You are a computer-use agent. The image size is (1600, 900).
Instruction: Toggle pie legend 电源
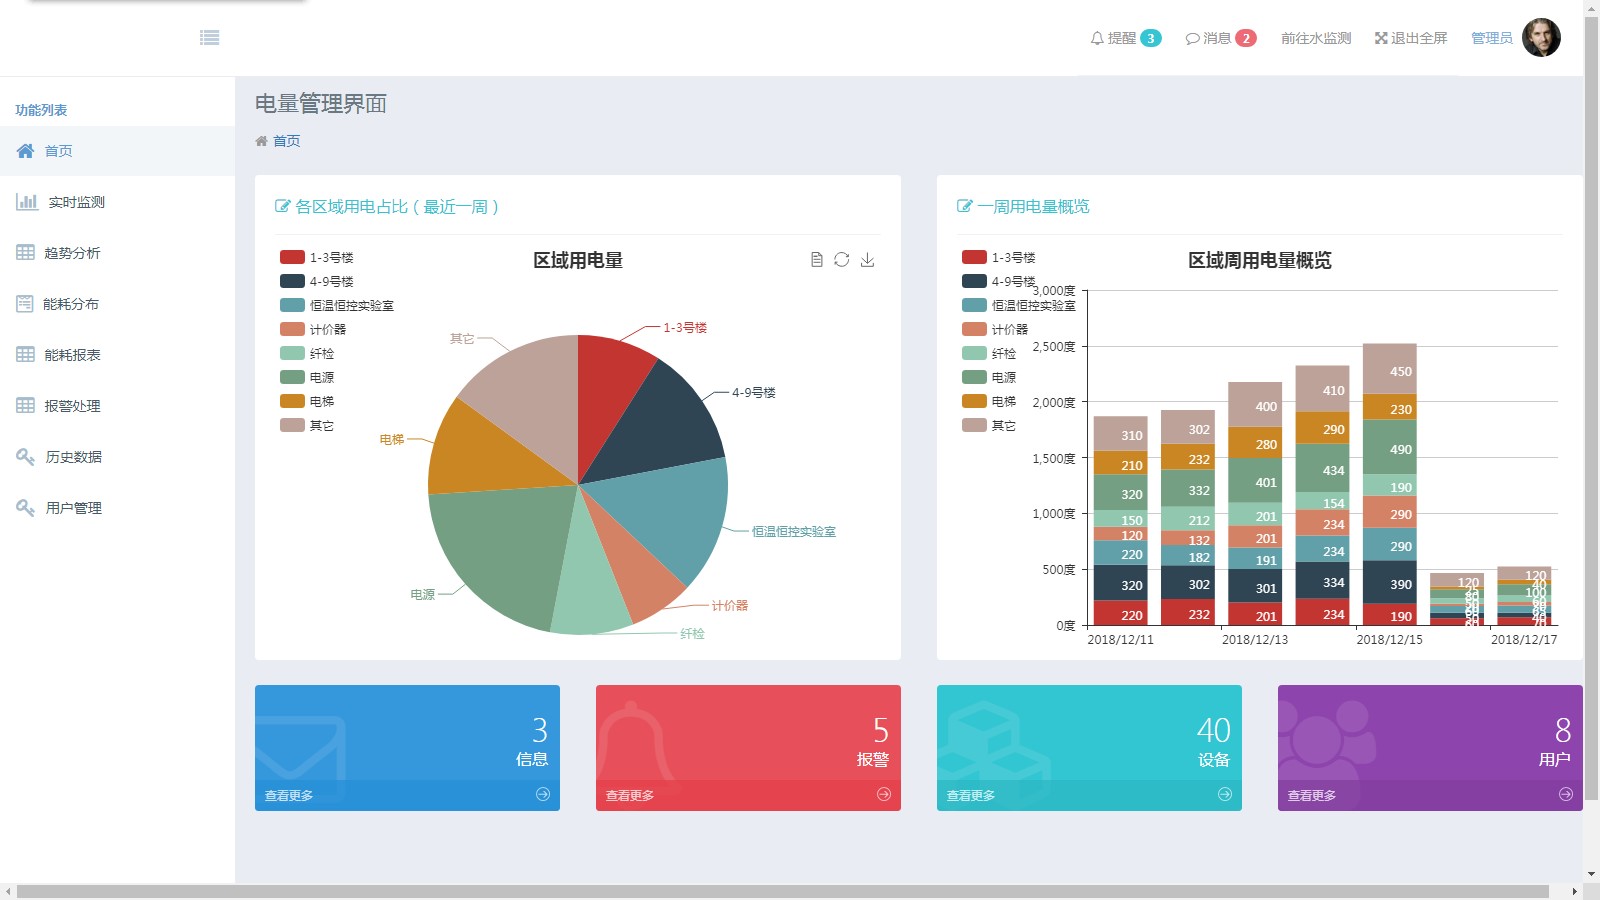click(x=307, y=377)
